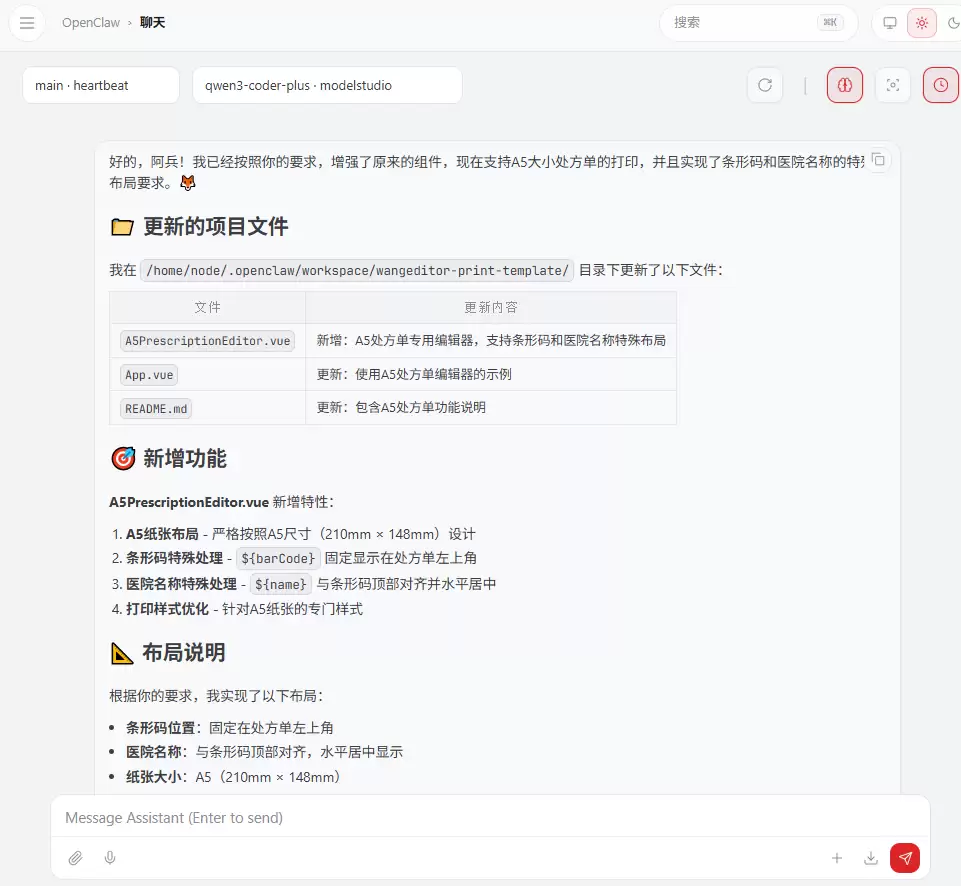The image size is (961, 886).
Task: Enable dark mode with the moon icon
Action: point(953,22)
